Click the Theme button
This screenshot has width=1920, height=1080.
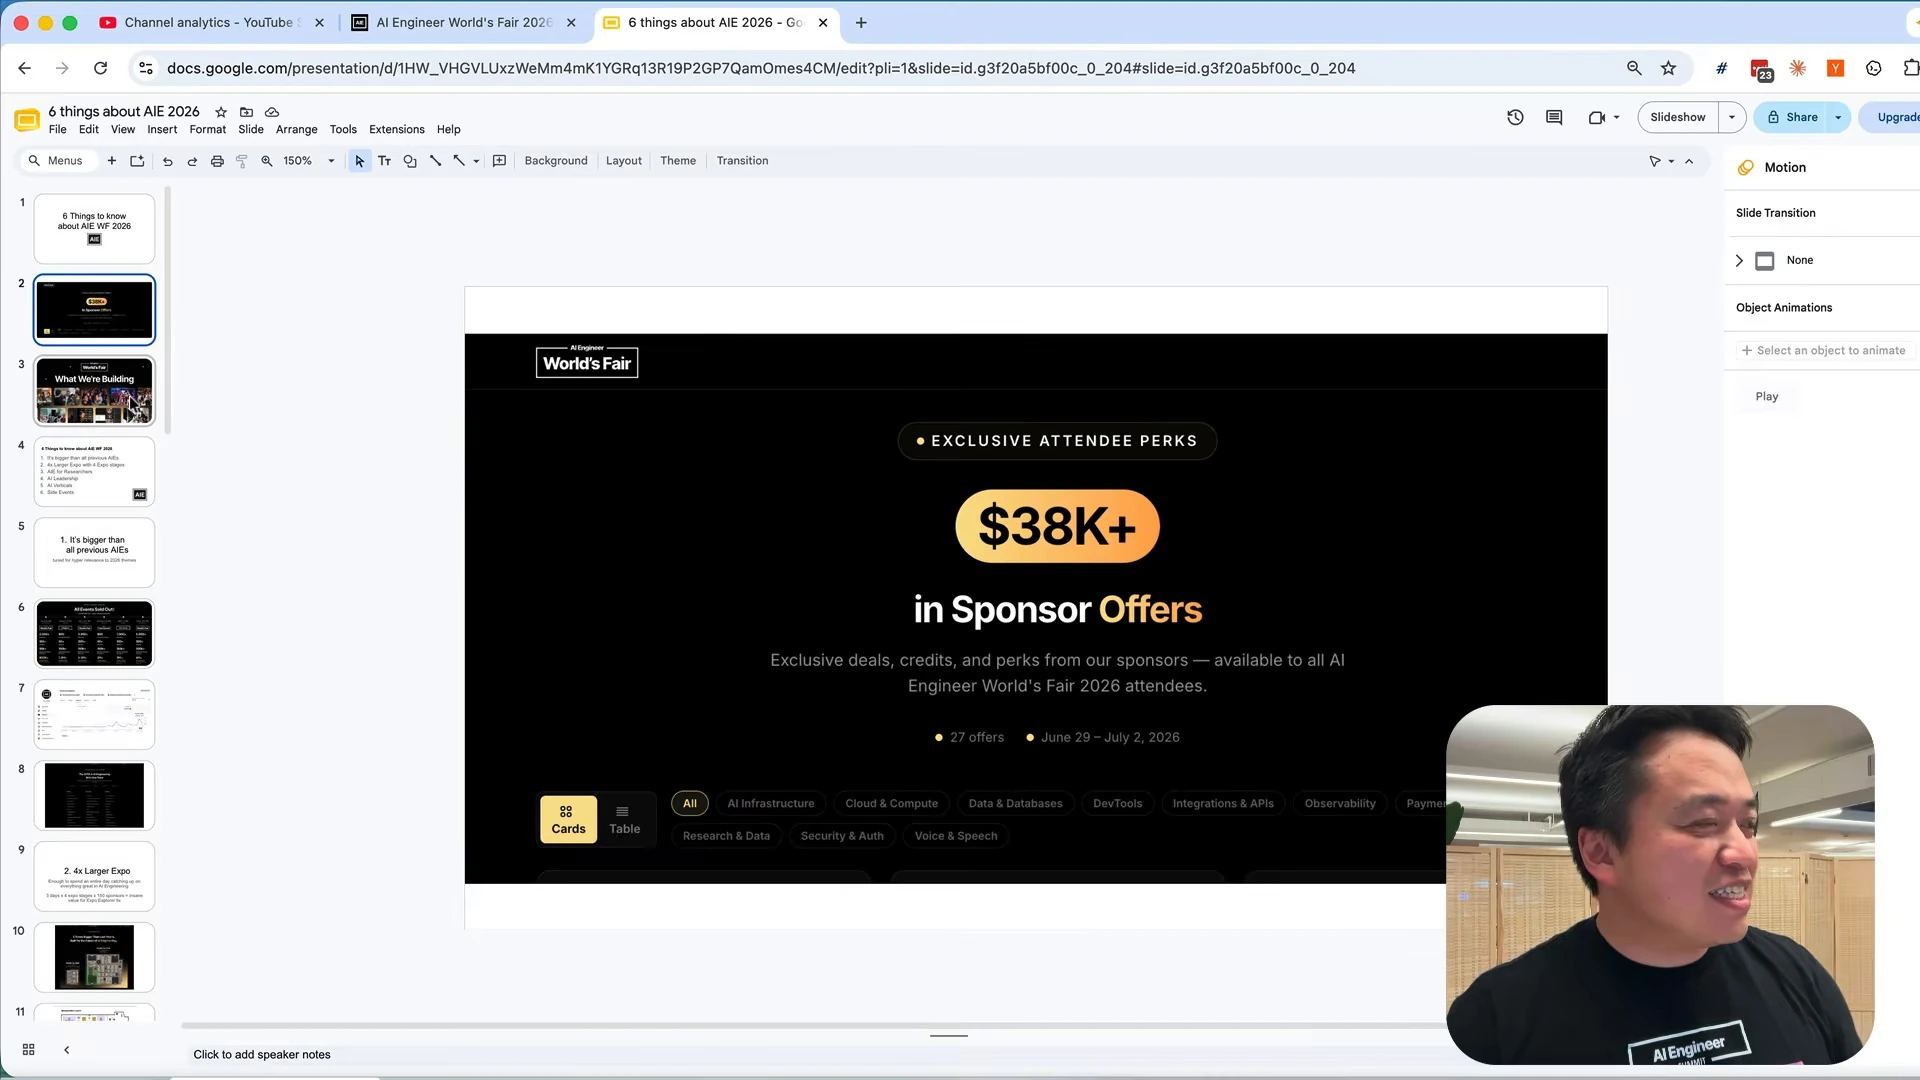tap(678, 161)
